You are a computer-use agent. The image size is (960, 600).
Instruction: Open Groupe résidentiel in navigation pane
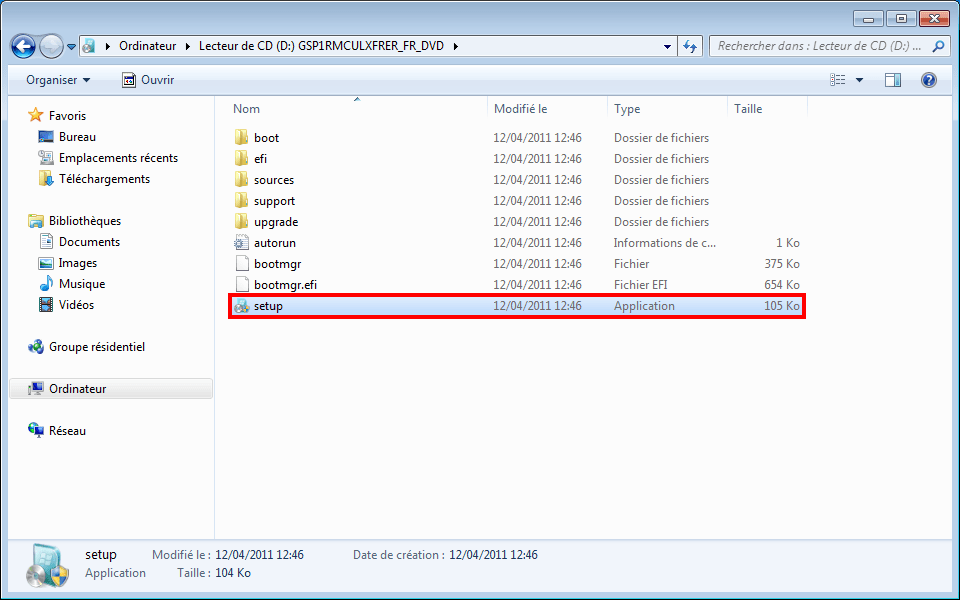(x=97, y=347)
